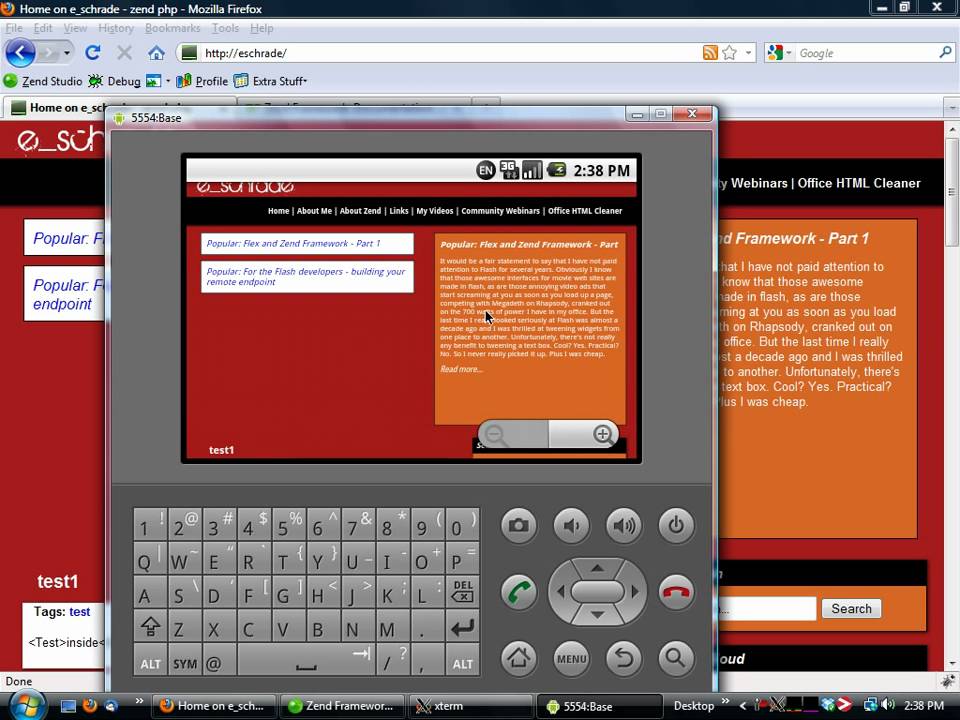Open the address bar history dropdown
This screenshot has height=720, width=960.
click(748, 53)
